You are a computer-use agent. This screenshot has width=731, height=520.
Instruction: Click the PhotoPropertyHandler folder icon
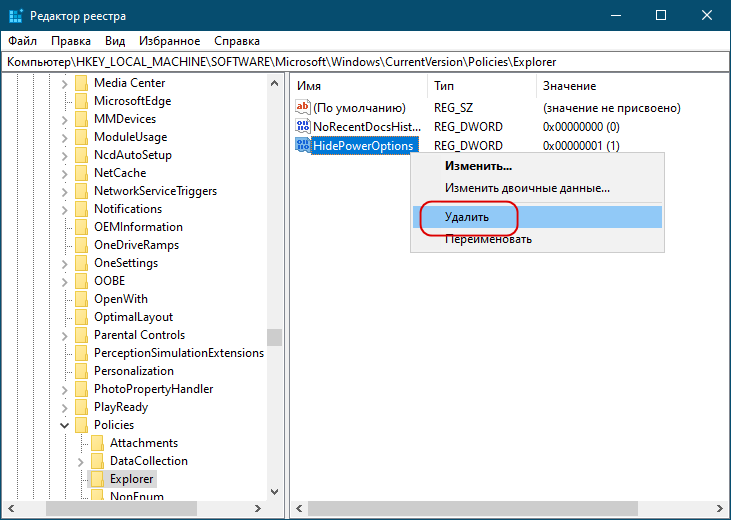81,389
